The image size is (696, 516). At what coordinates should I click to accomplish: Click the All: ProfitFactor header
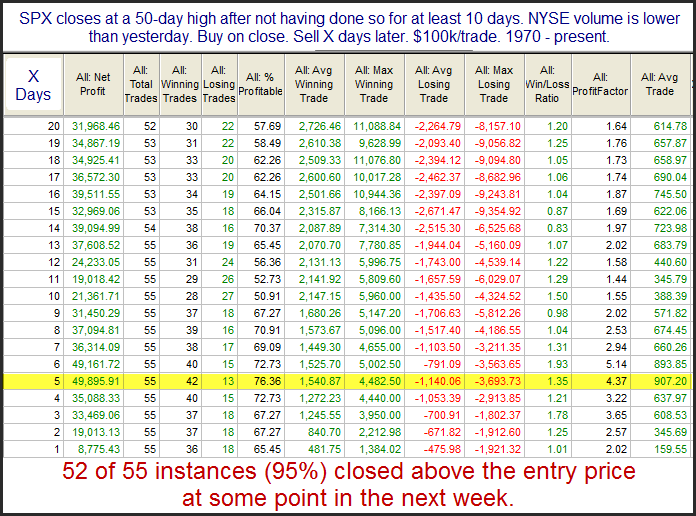coord(600,84)
